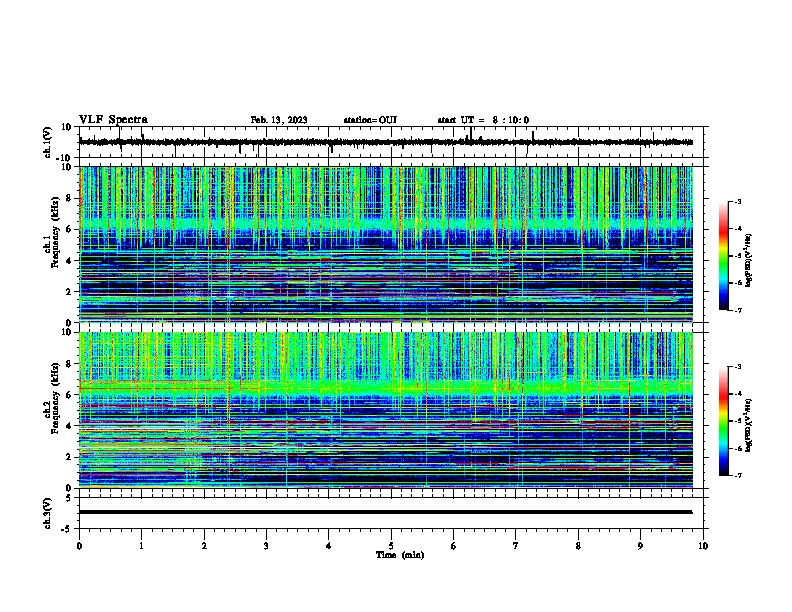The image size is (792, 612).
Task: Click the "ch.3(V)" y-axis label
Action: point(48,513)
